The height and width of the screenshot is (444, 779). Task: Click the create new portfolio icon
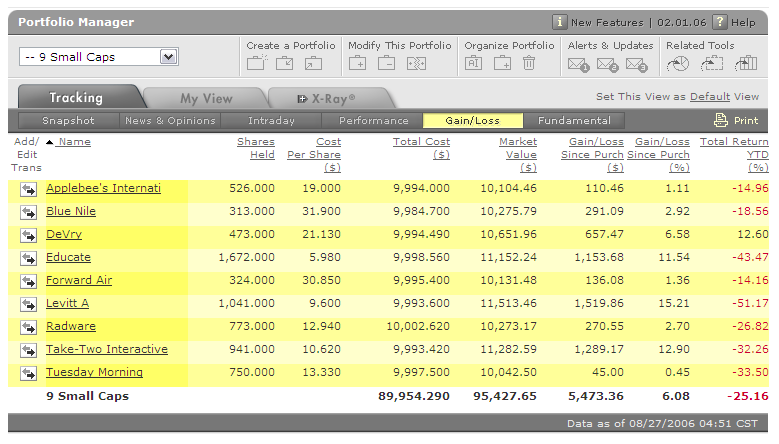[x=256, y=64]
